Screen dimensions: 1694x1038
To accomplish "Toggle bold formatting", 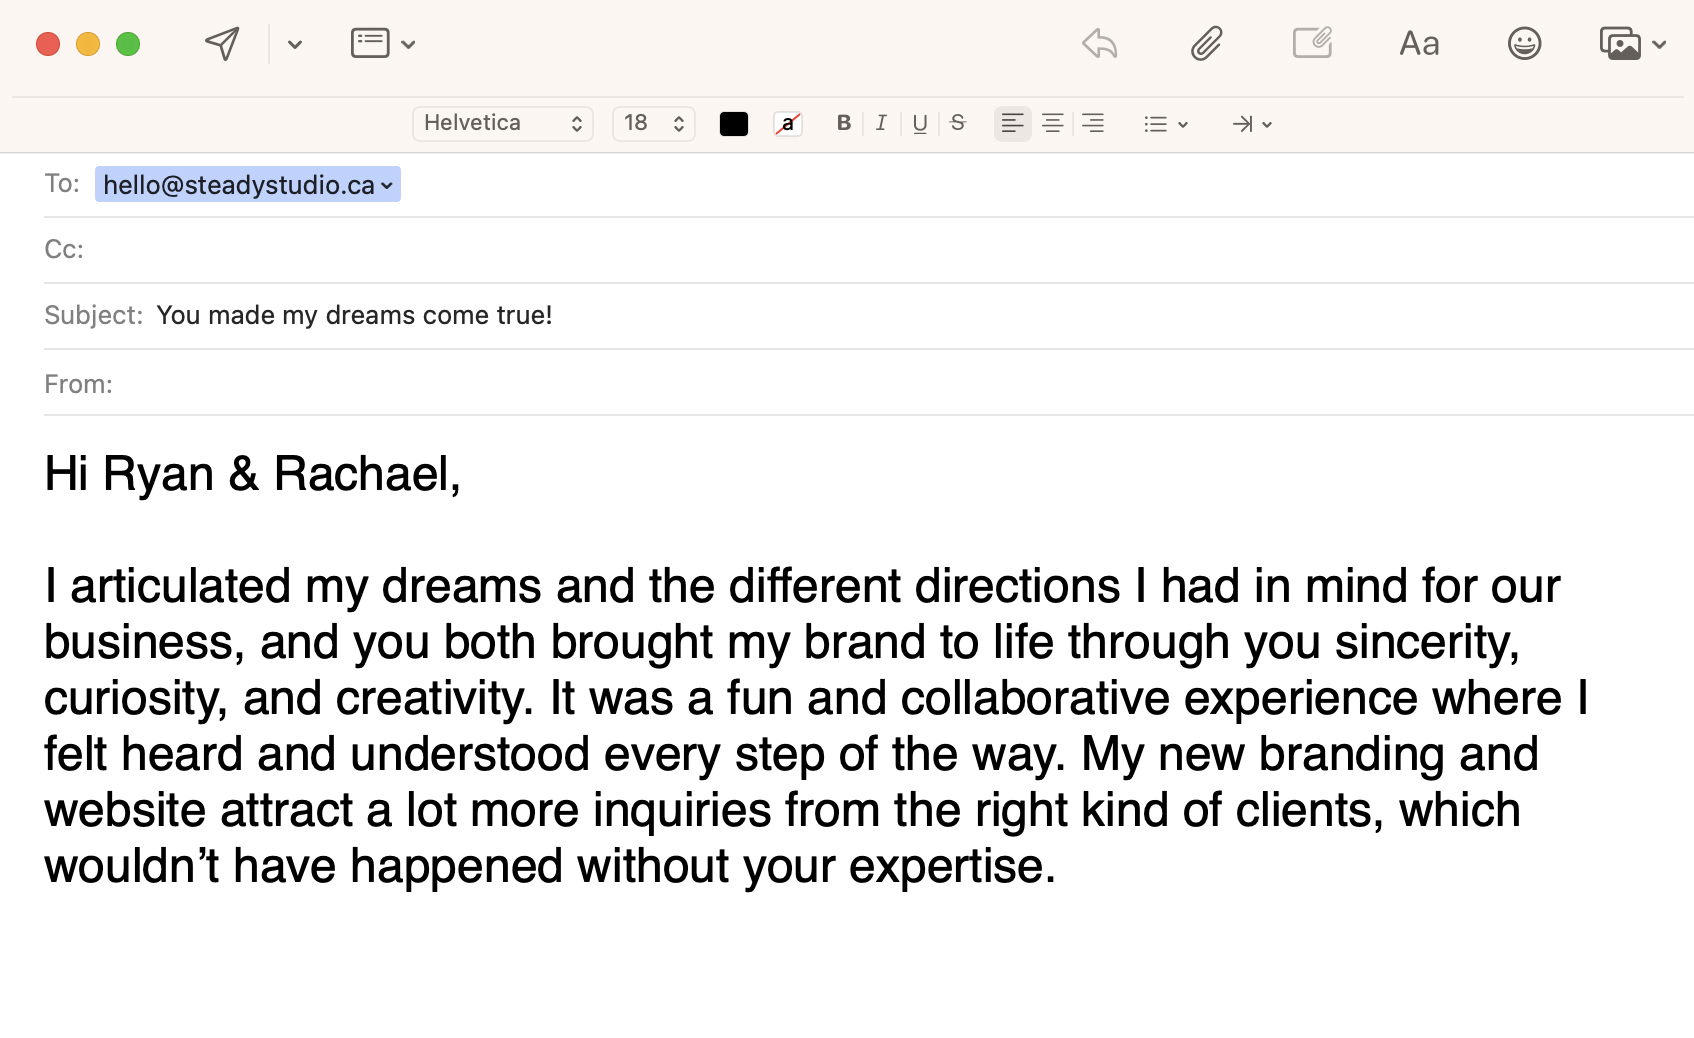I will coord(844,123).
